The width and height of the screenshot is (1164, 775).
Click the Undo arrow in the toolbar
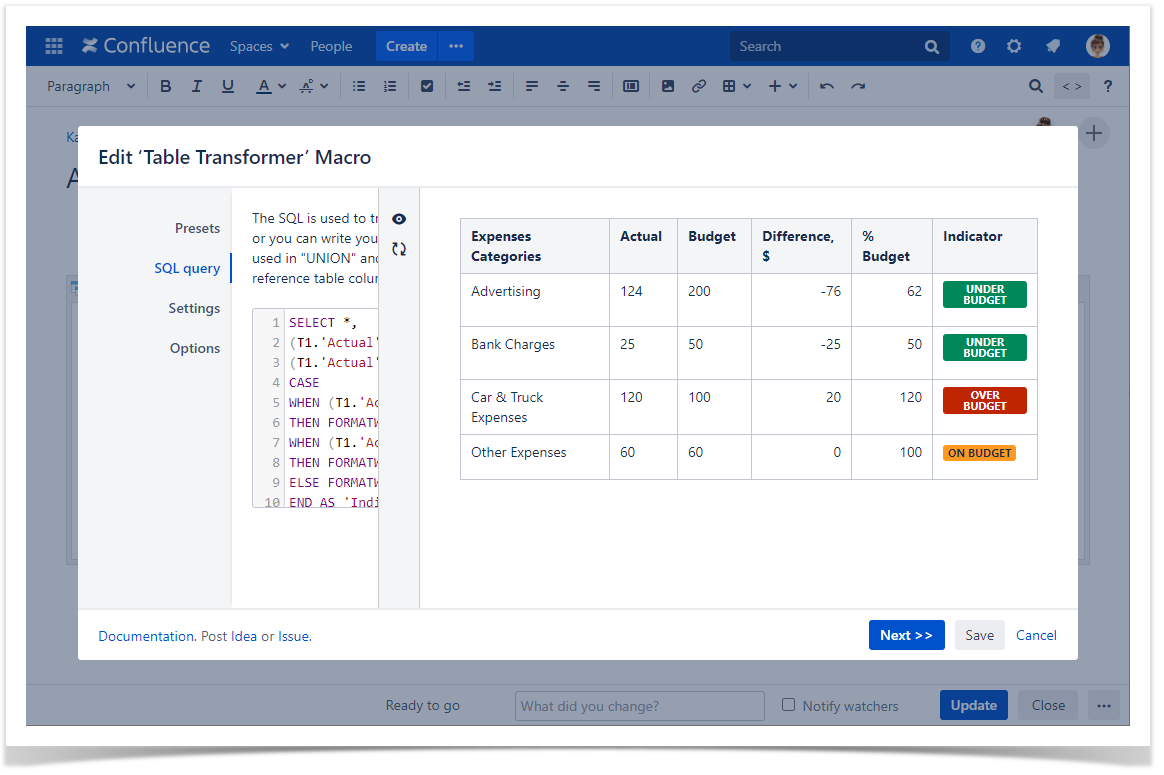coord(827,87)
